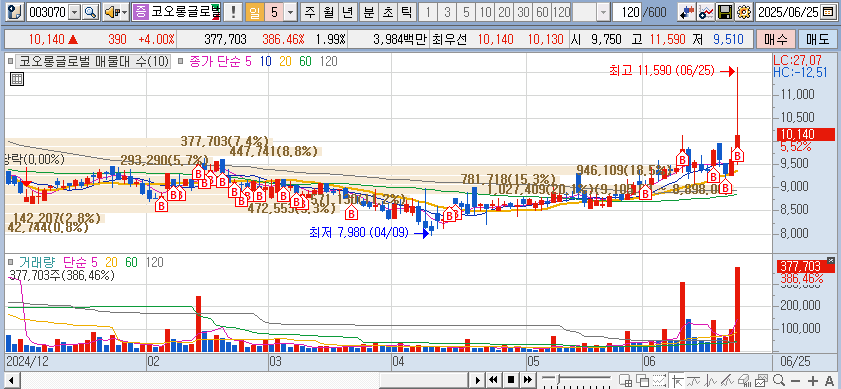Select interval preset 120

(x=561, y=12)
